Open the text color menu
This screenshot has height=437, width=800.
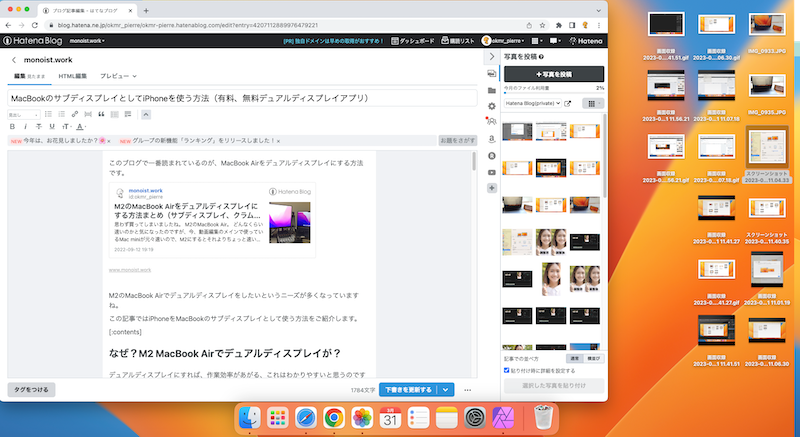(x=81, y=126)
